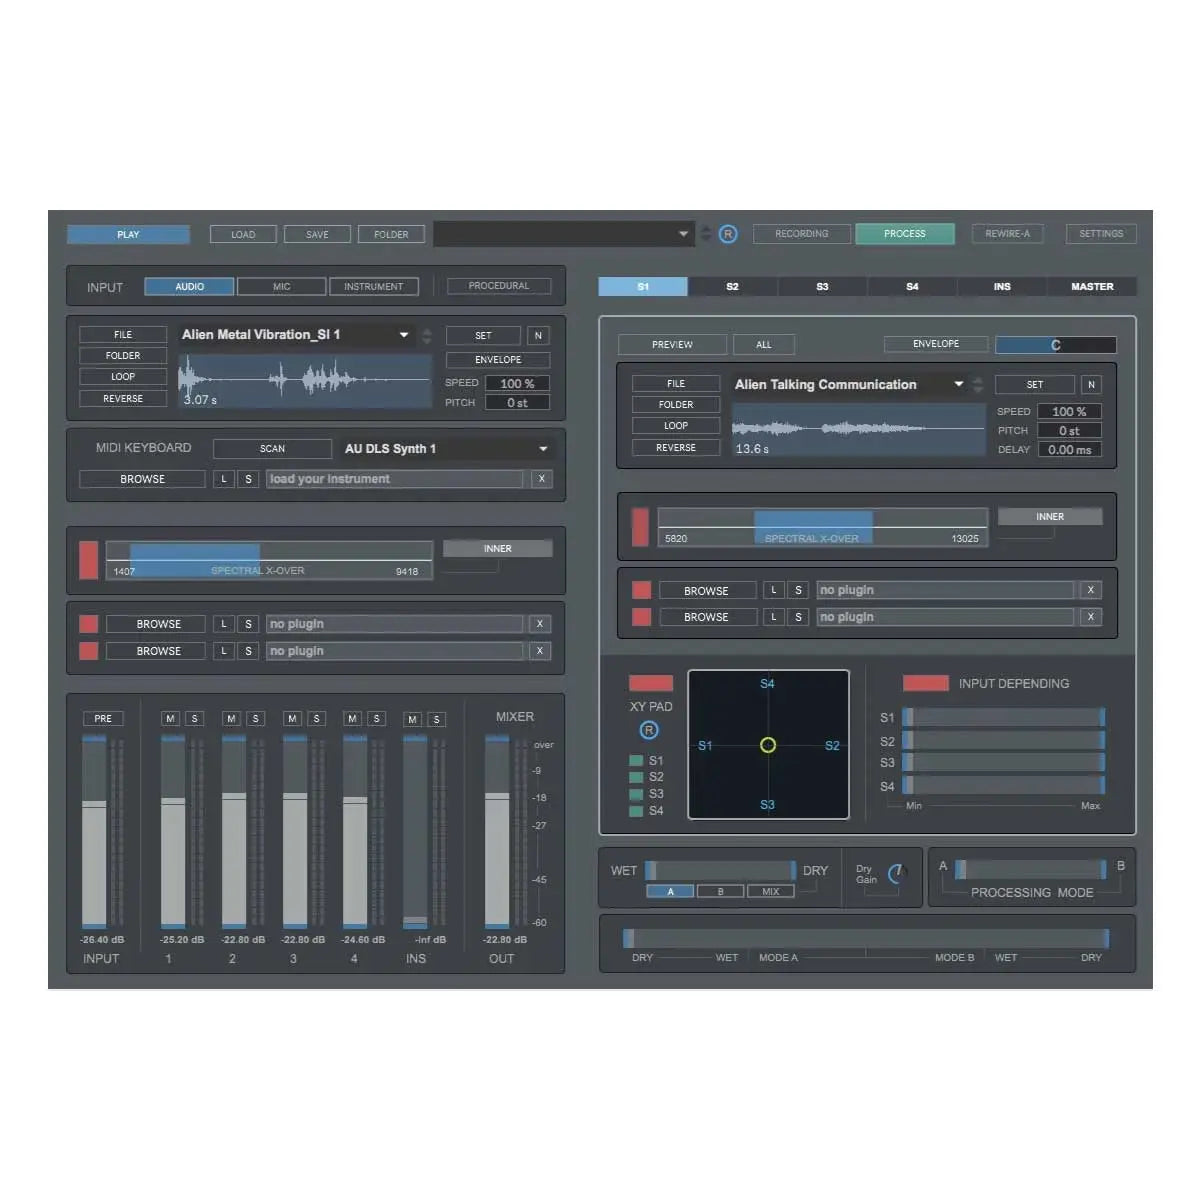1200x1200 pixels.
Task: Toggle LOOP on the Alien Metal Vibration sample
Action: (122, 376)
